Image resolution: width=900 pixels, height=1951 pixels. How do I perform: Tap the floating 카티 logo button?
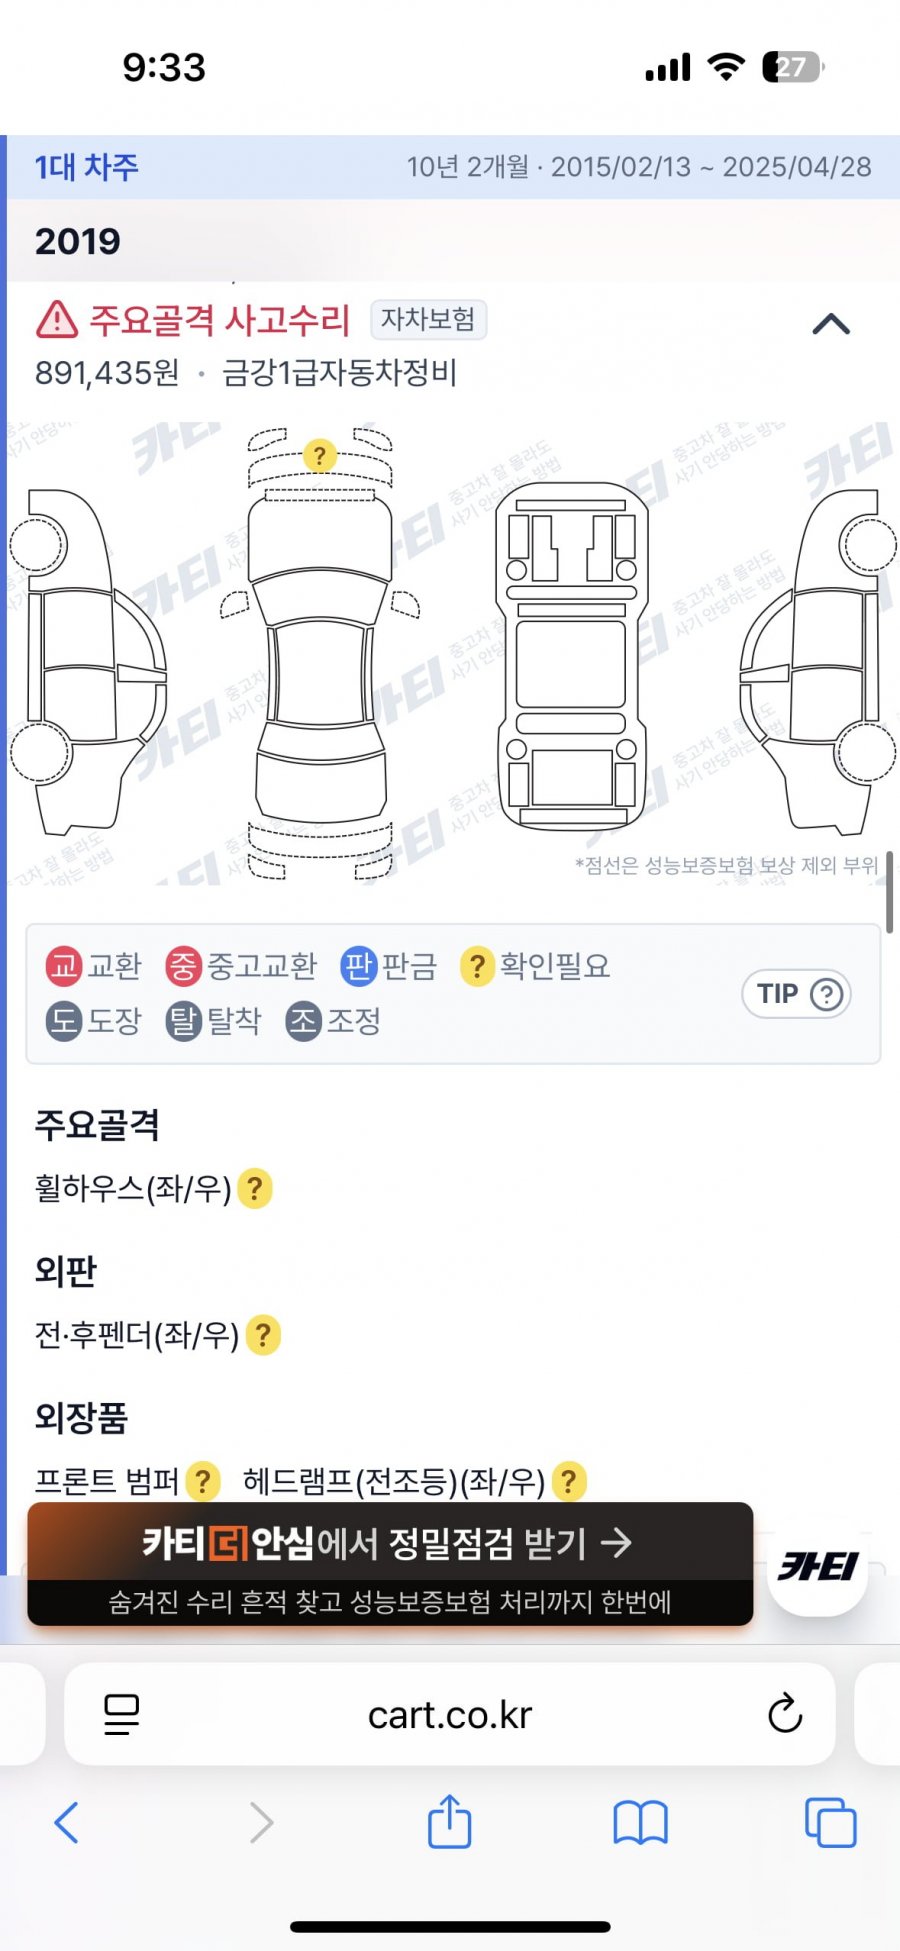[818, 1566]
